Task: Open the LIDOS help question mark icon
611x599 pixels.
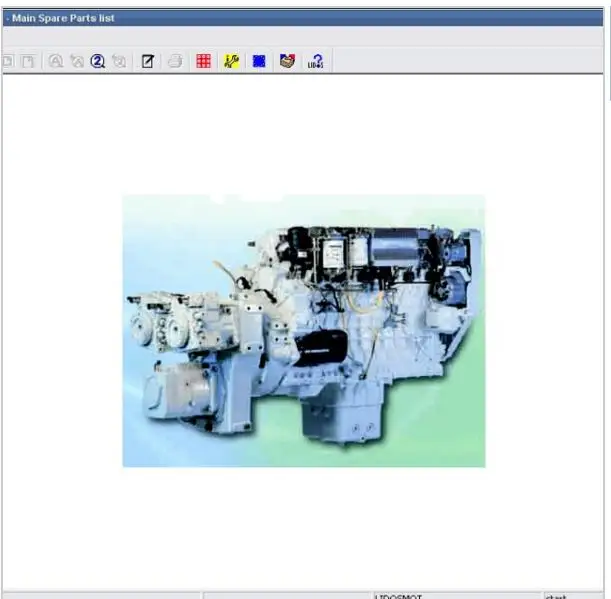Action: [x=315, y=61]
